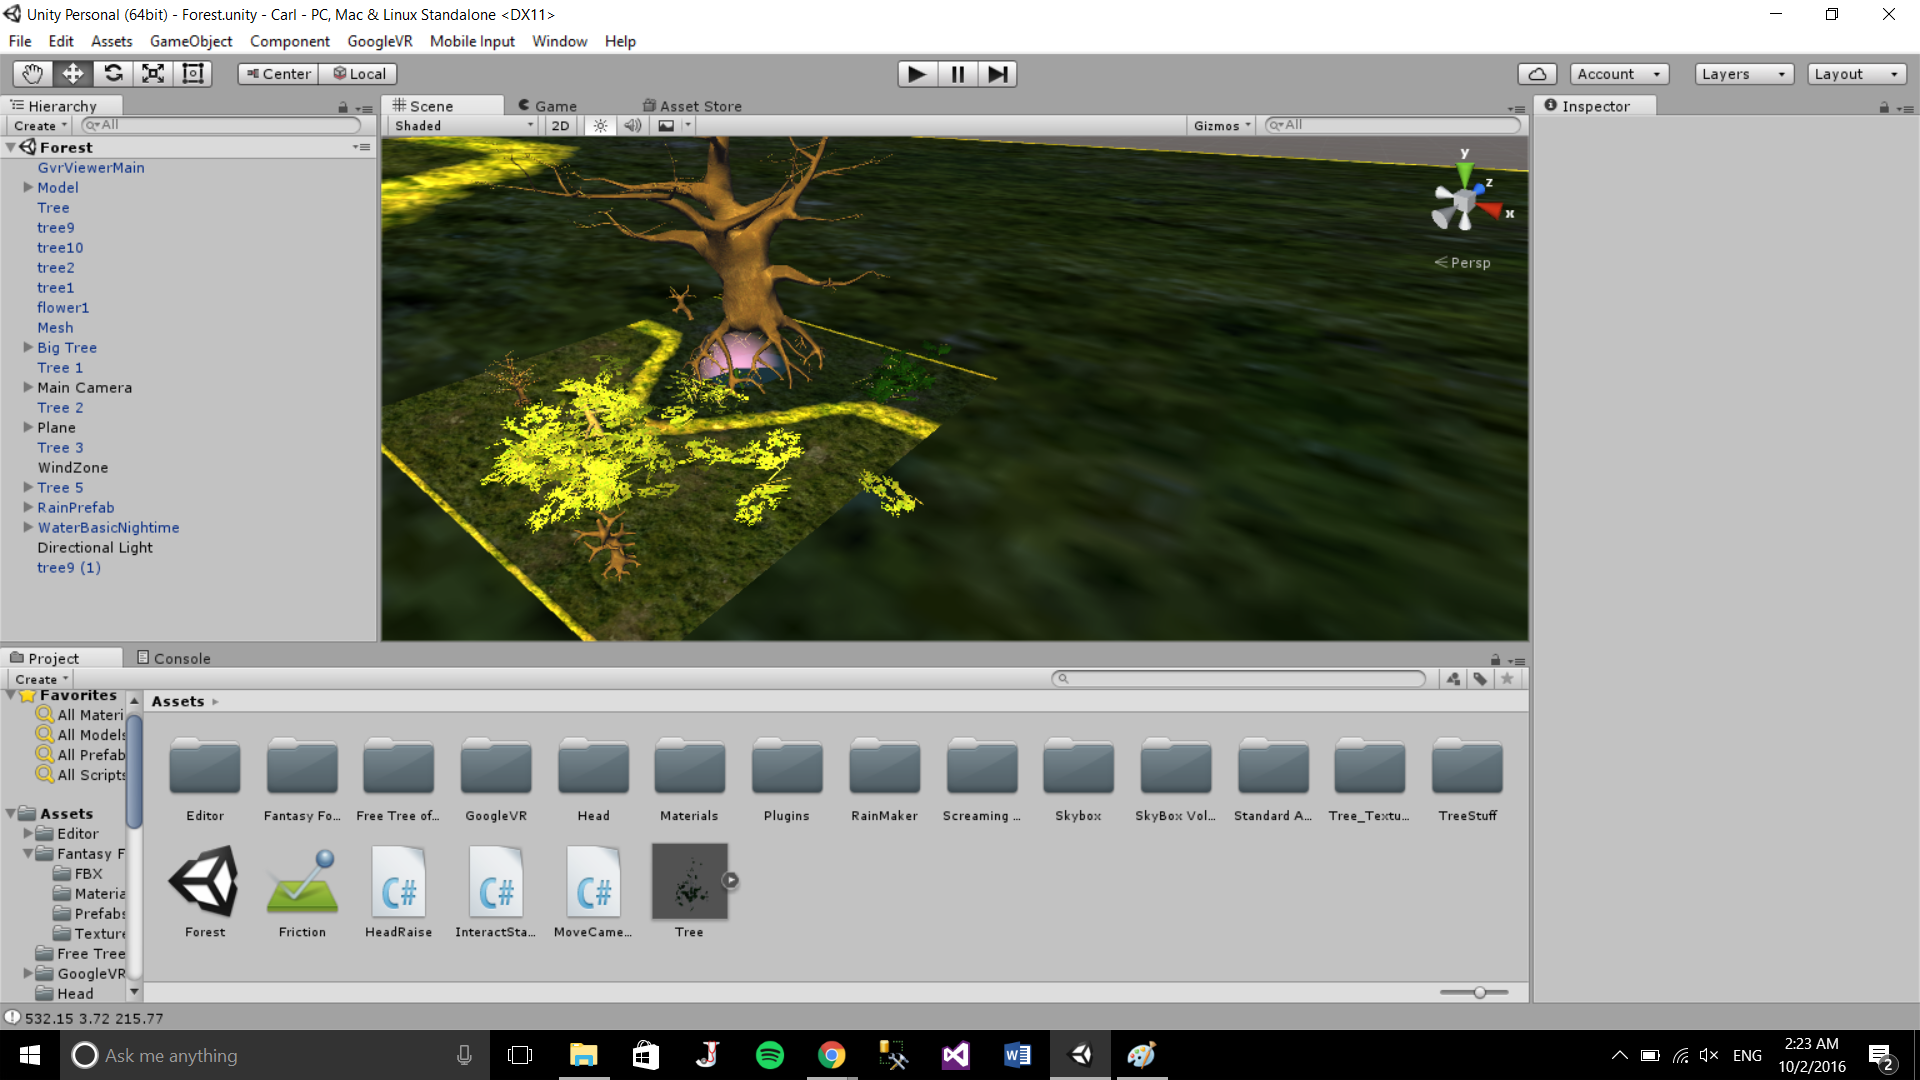The height and width of the screenshot is (1080, 1920).
Task: Click the asset icon size slider
Action: coord(1479,992)
